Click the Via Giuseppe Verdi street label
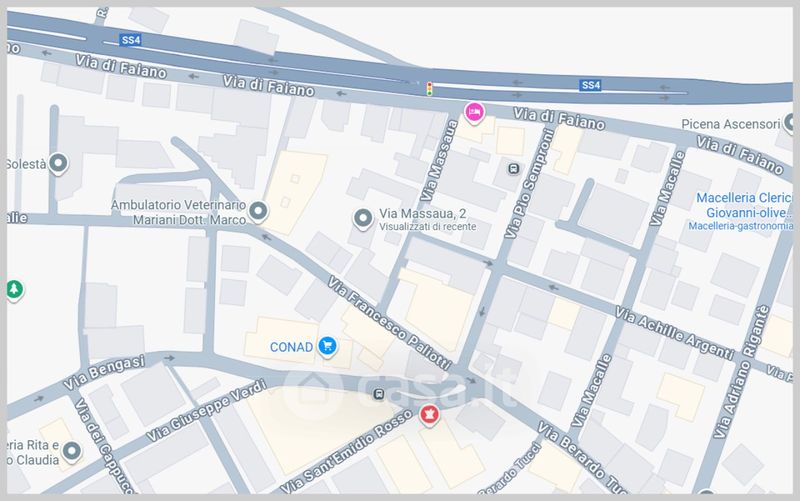800x501 pixels. pyautogui.click(x=208, y=411)
